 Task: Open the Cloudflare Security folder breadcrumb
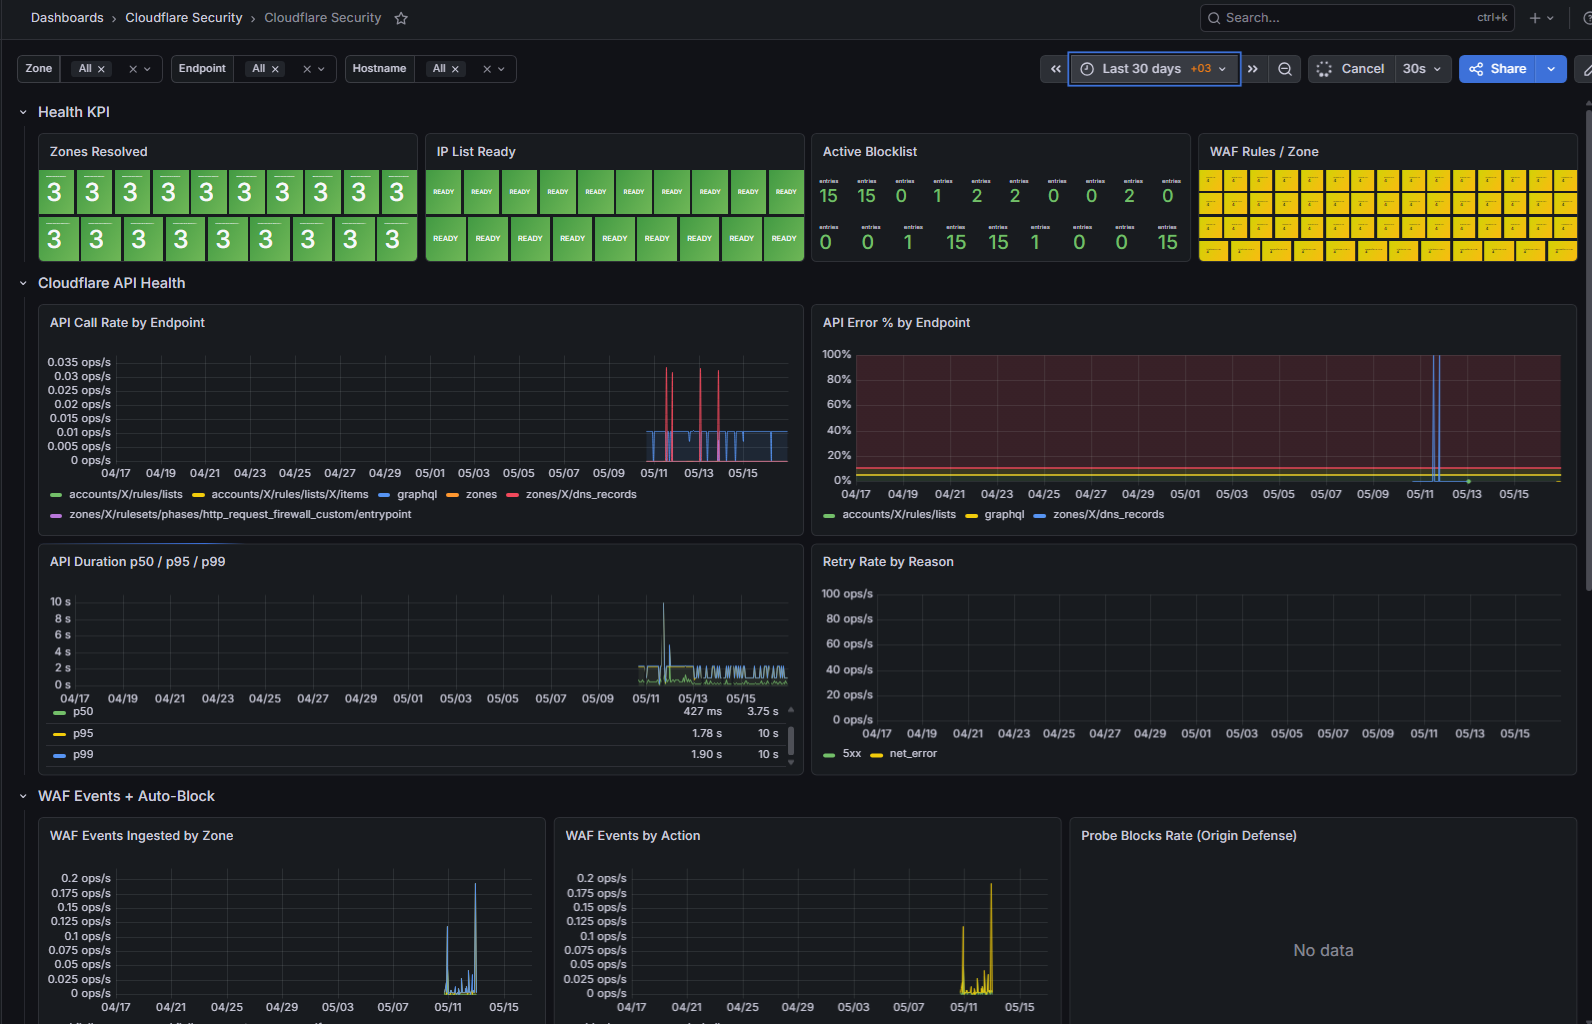coord(184,18)
